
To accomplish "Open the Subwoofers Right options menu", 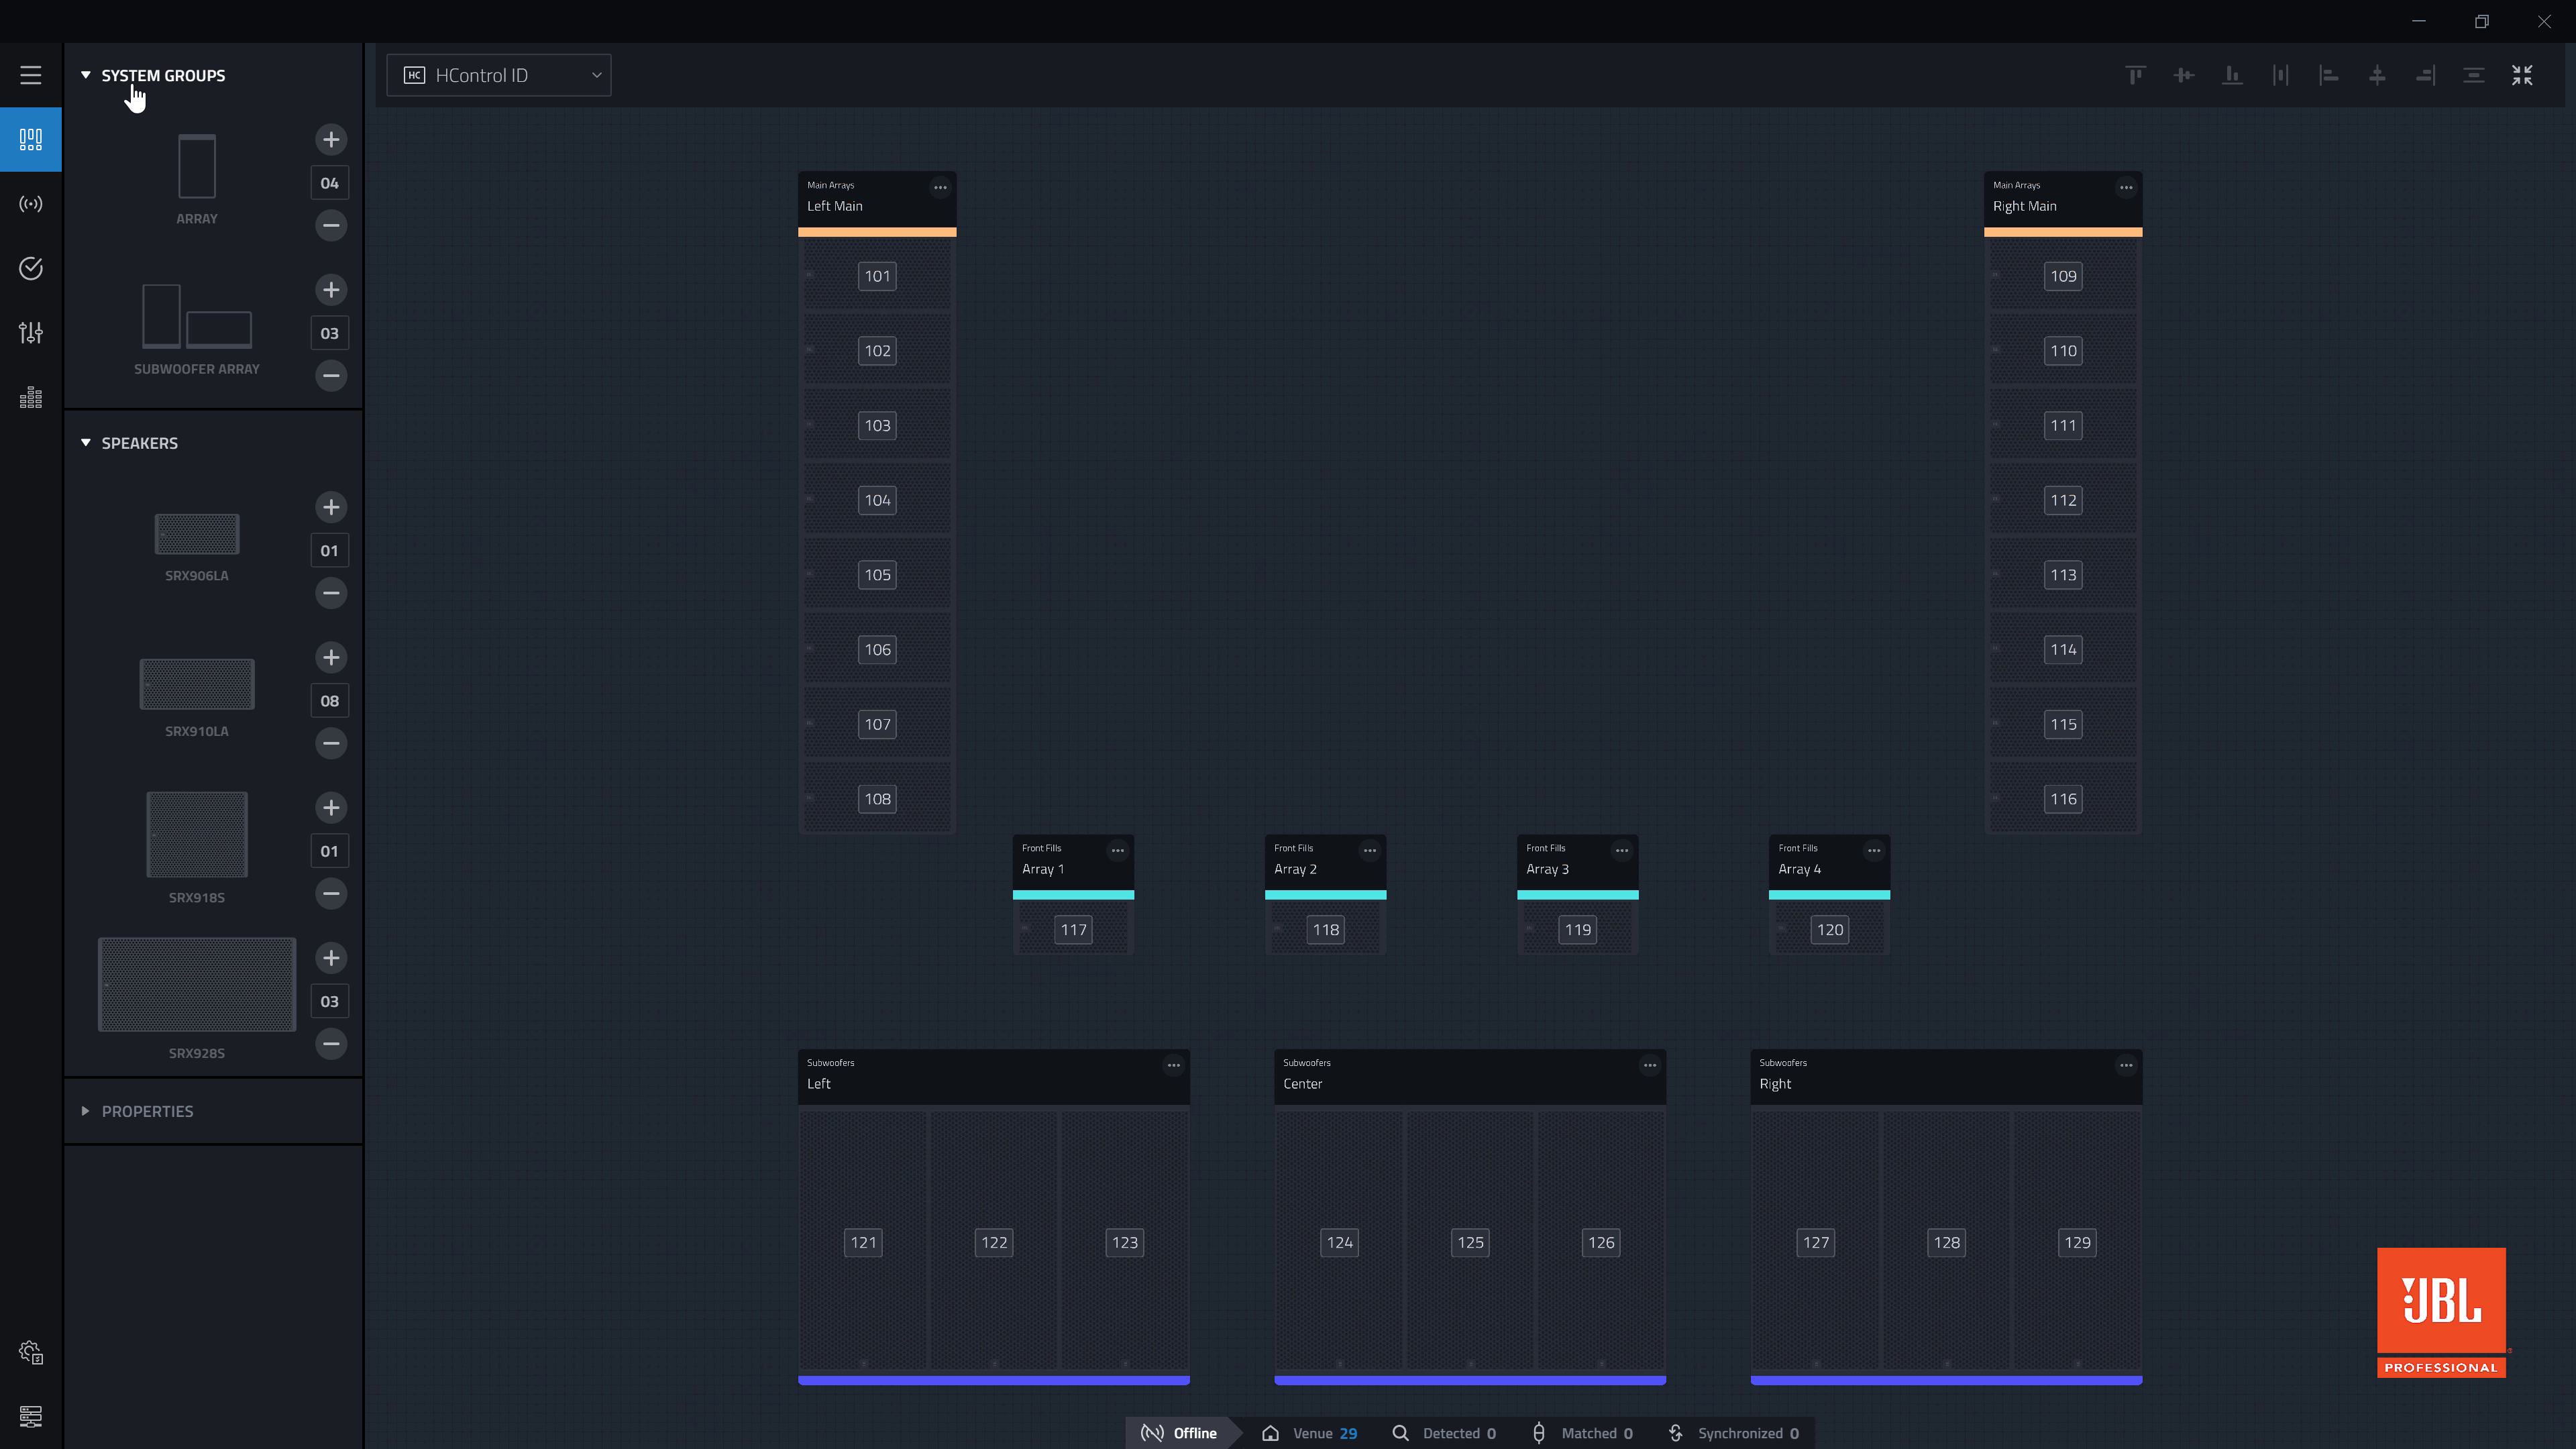I will (x=2126, y=1065).
